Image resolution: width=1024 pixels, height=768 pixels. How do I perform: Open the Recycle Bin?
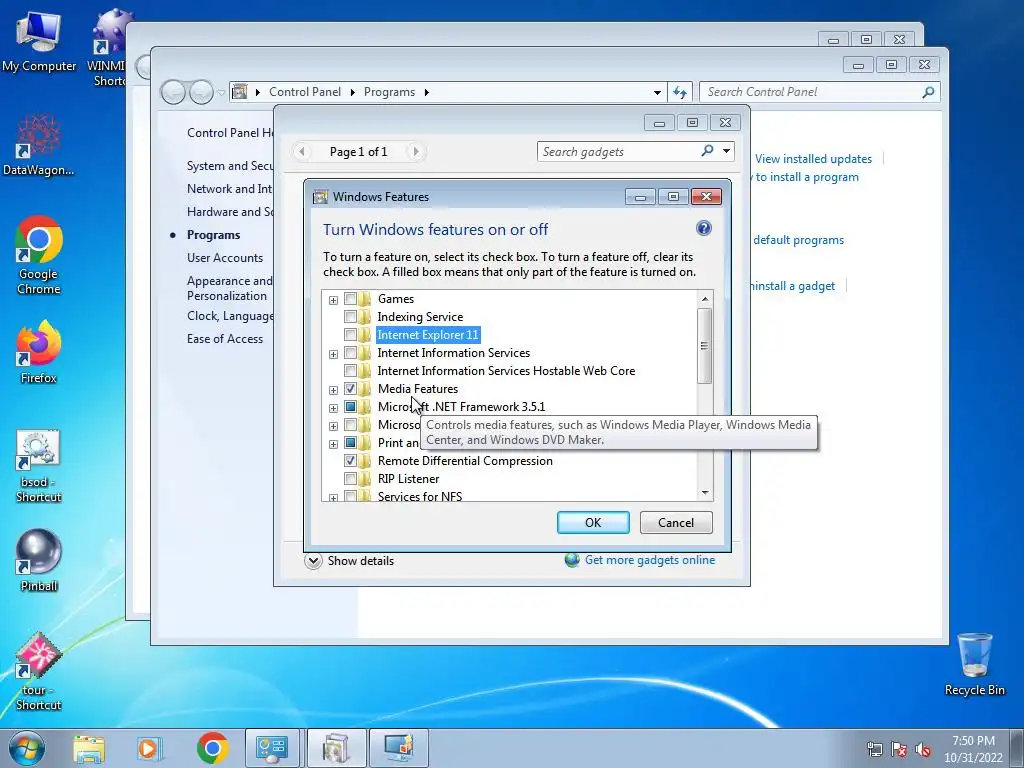coord(974,664)
